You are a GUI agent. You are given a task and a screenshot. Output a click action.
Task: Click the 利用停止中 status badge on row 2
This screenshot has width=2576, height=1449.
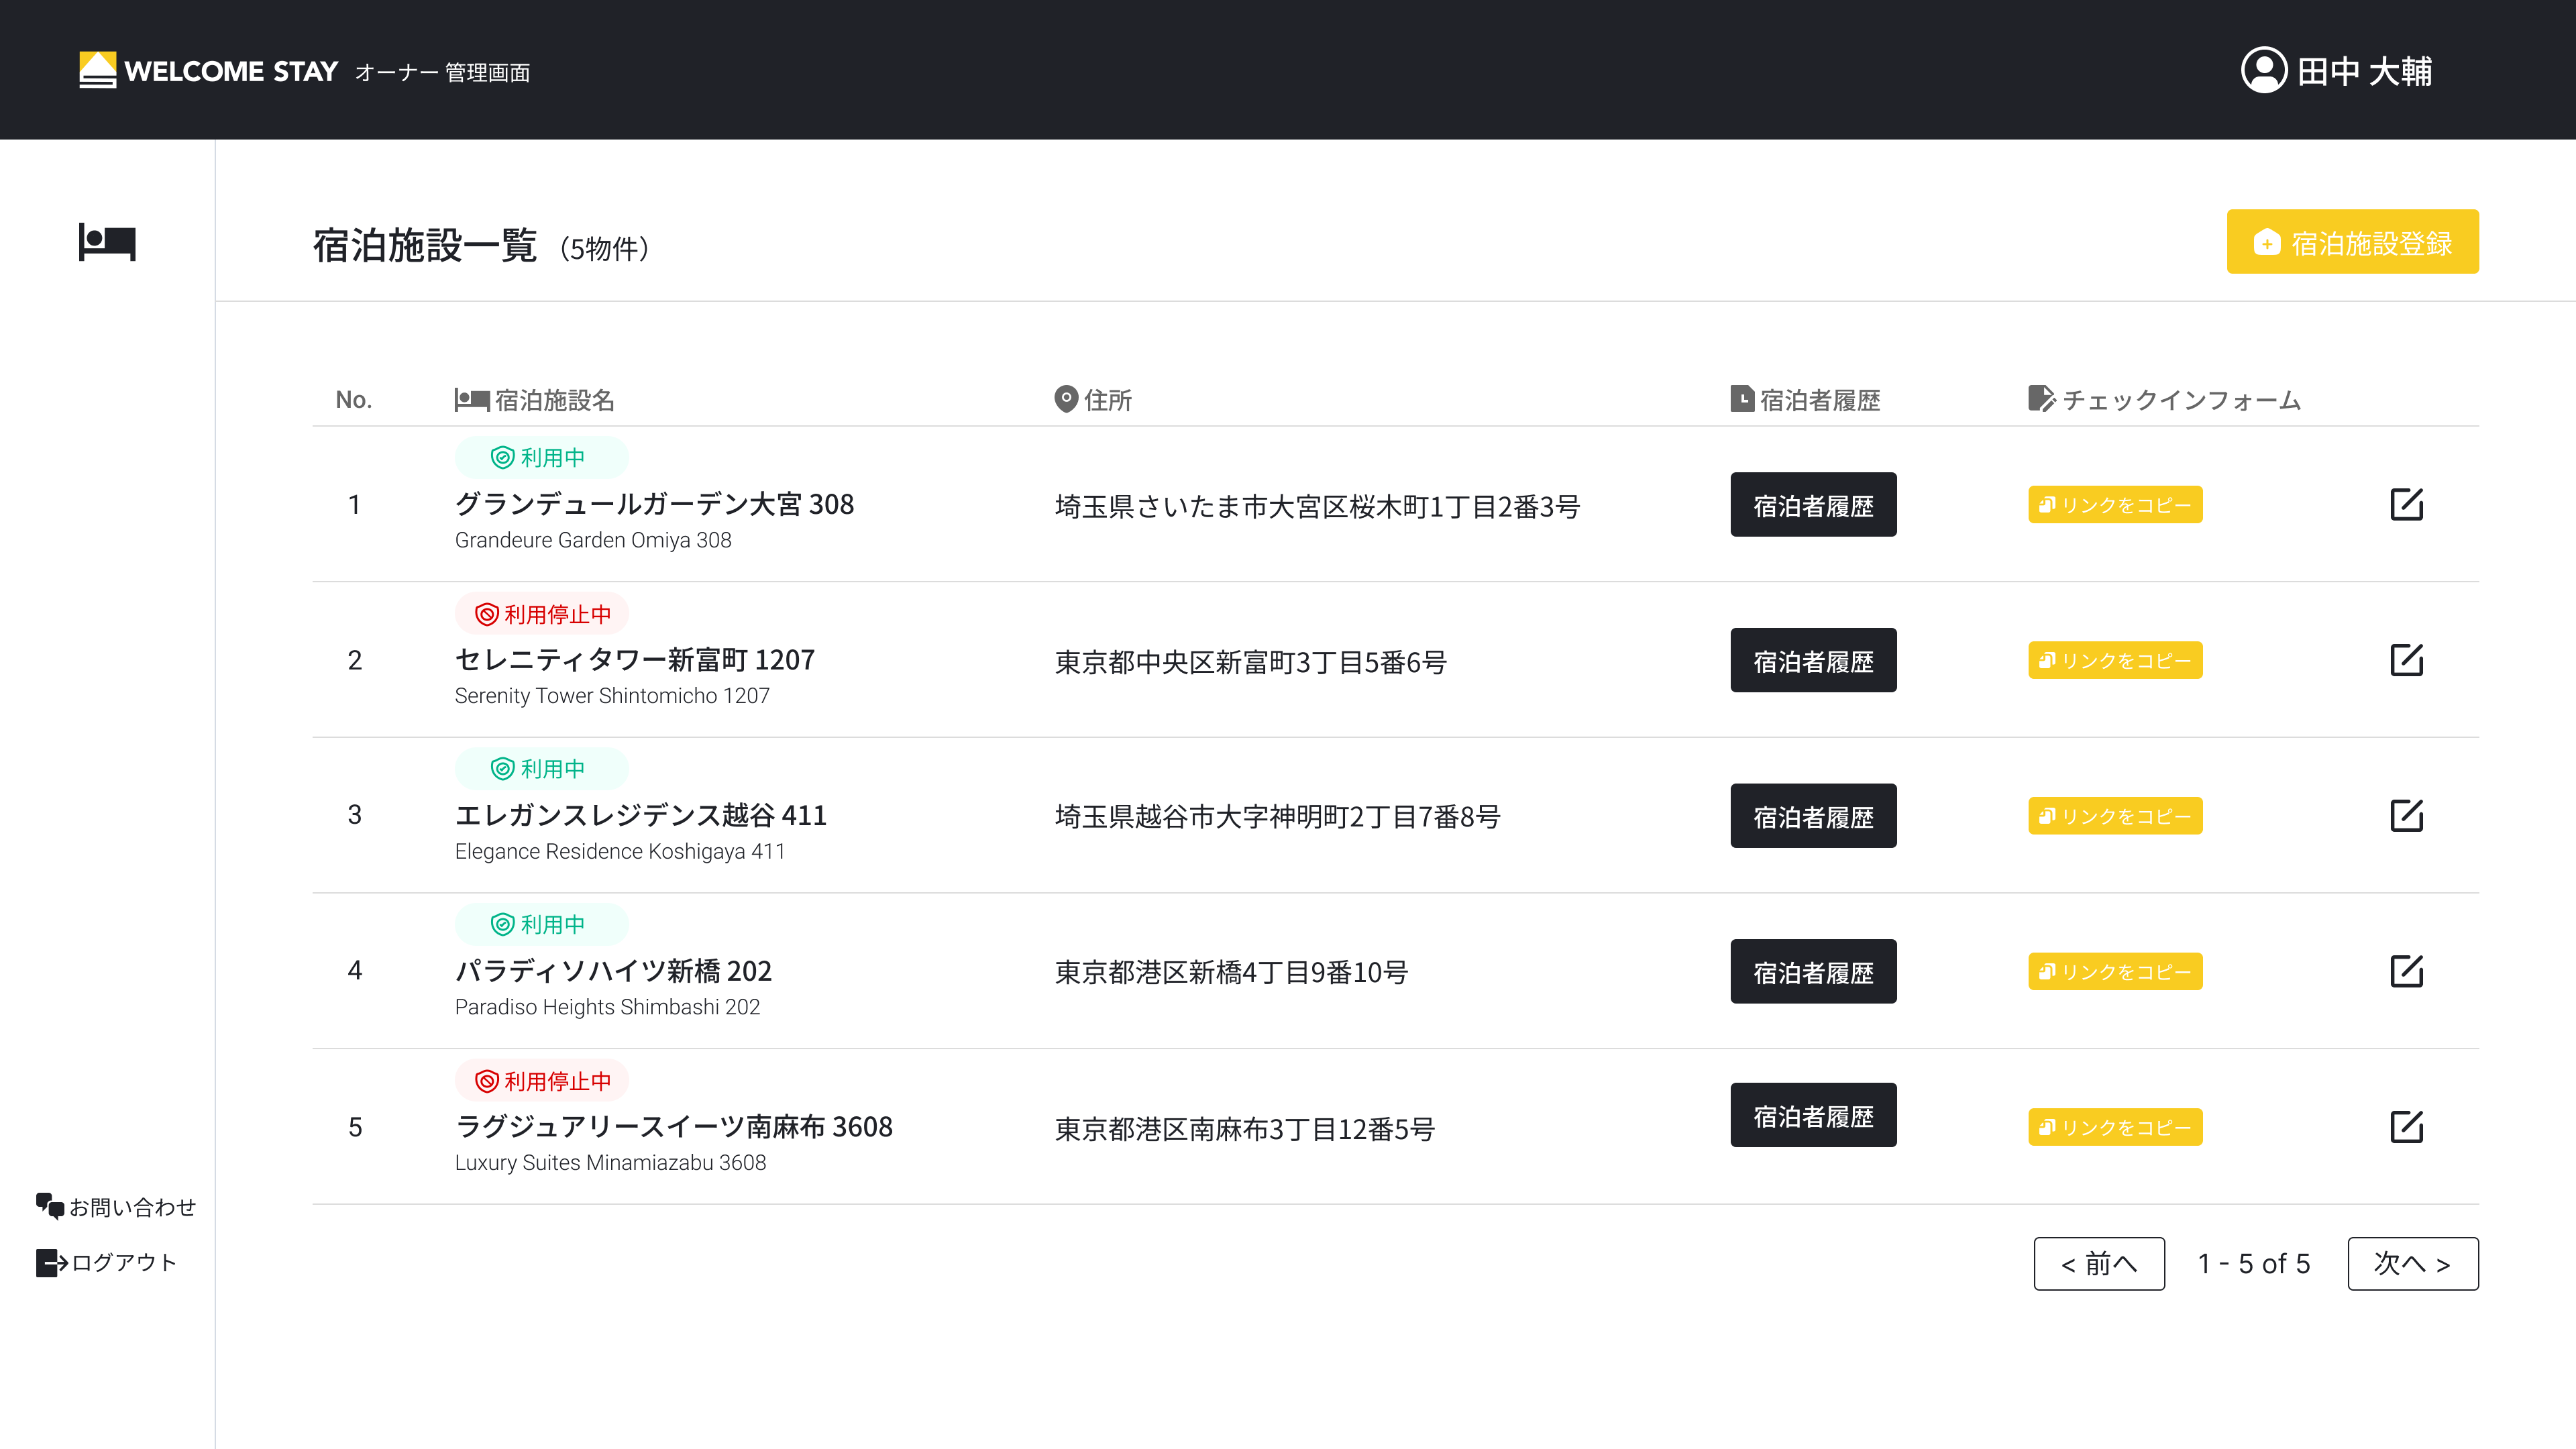click(x=542, y=614)
